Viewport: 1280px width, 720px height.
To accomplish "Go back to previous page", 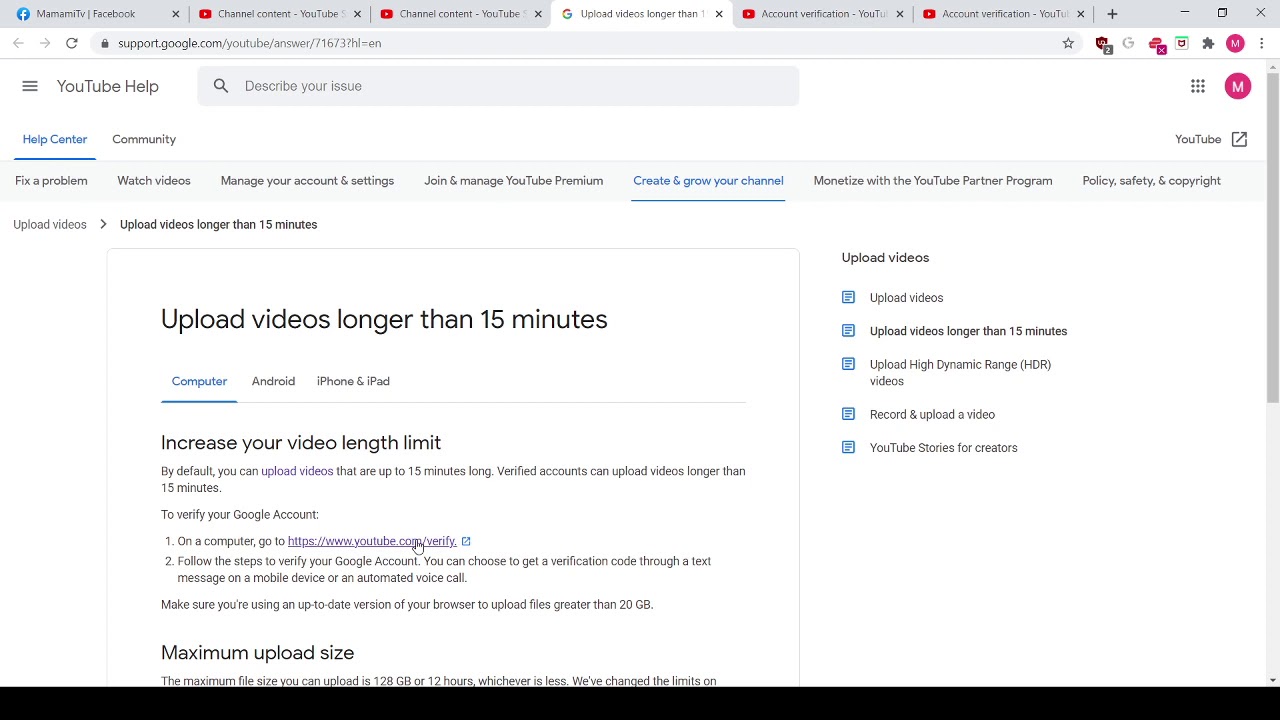I will click(18, 43).
